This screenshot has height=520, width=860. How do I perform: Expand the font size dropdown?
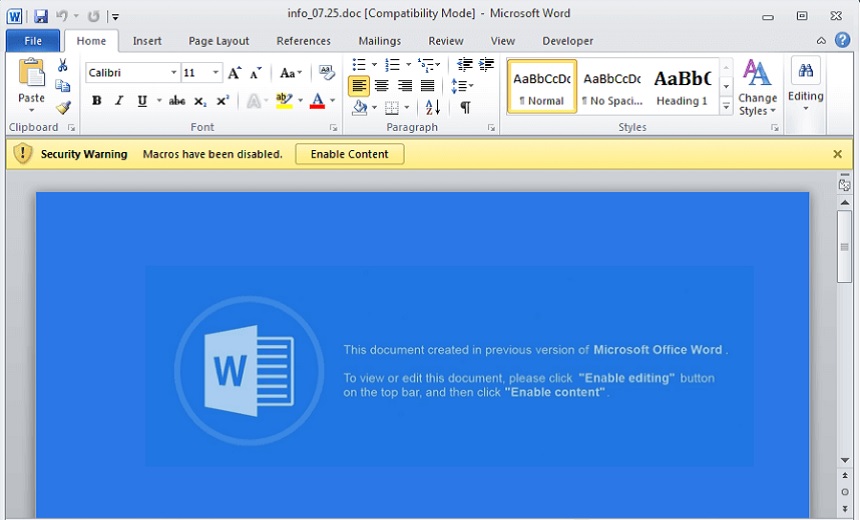pos(215,73)
